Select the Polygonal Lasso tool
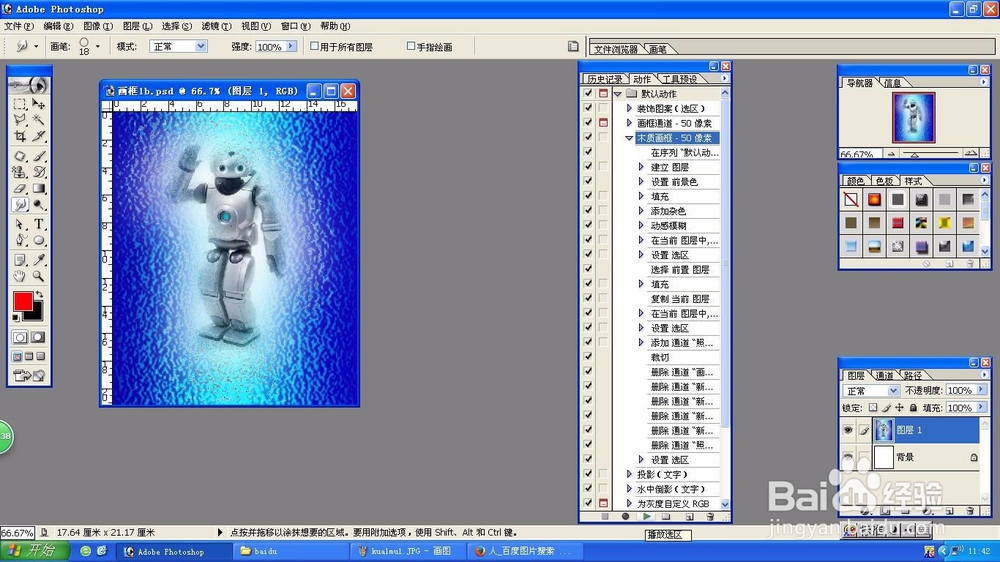 20,119
